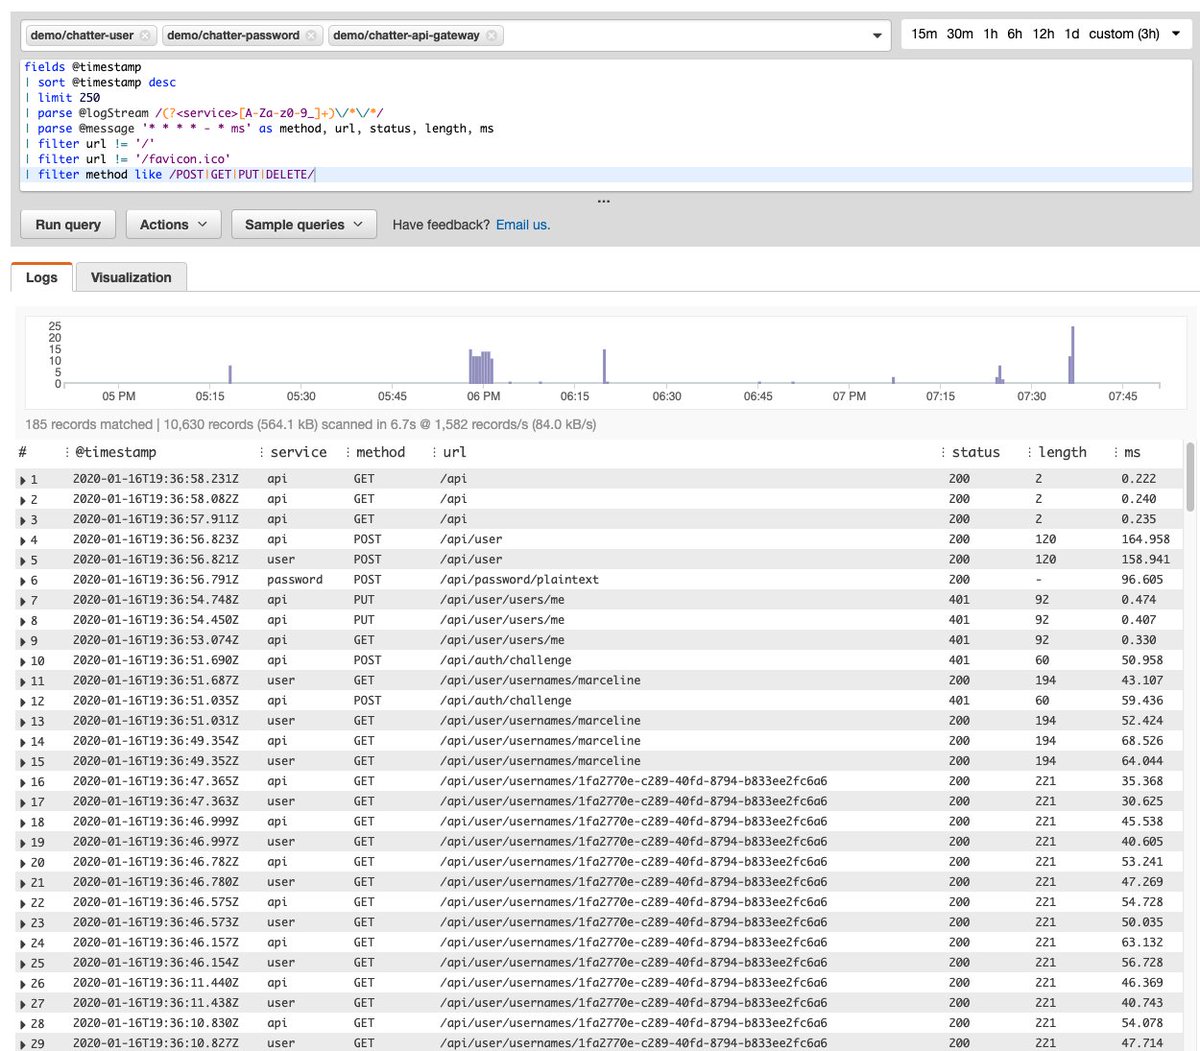1200x1051 pixels.
Task: Select the 15m time range
Action: tap(924, 34)
